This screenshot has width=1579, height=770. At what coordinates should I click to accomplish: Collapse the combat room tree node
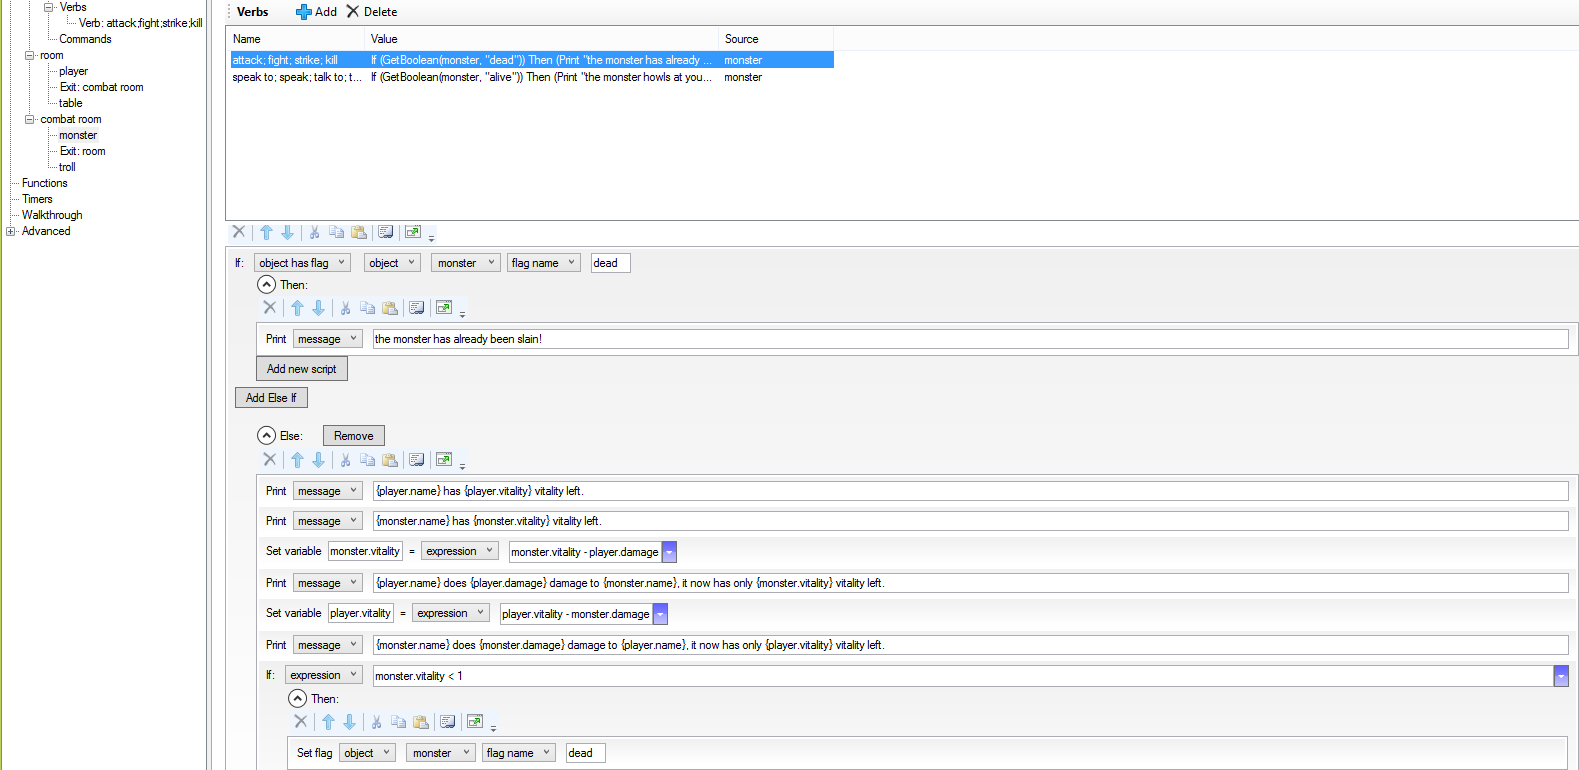coord(30,119)
